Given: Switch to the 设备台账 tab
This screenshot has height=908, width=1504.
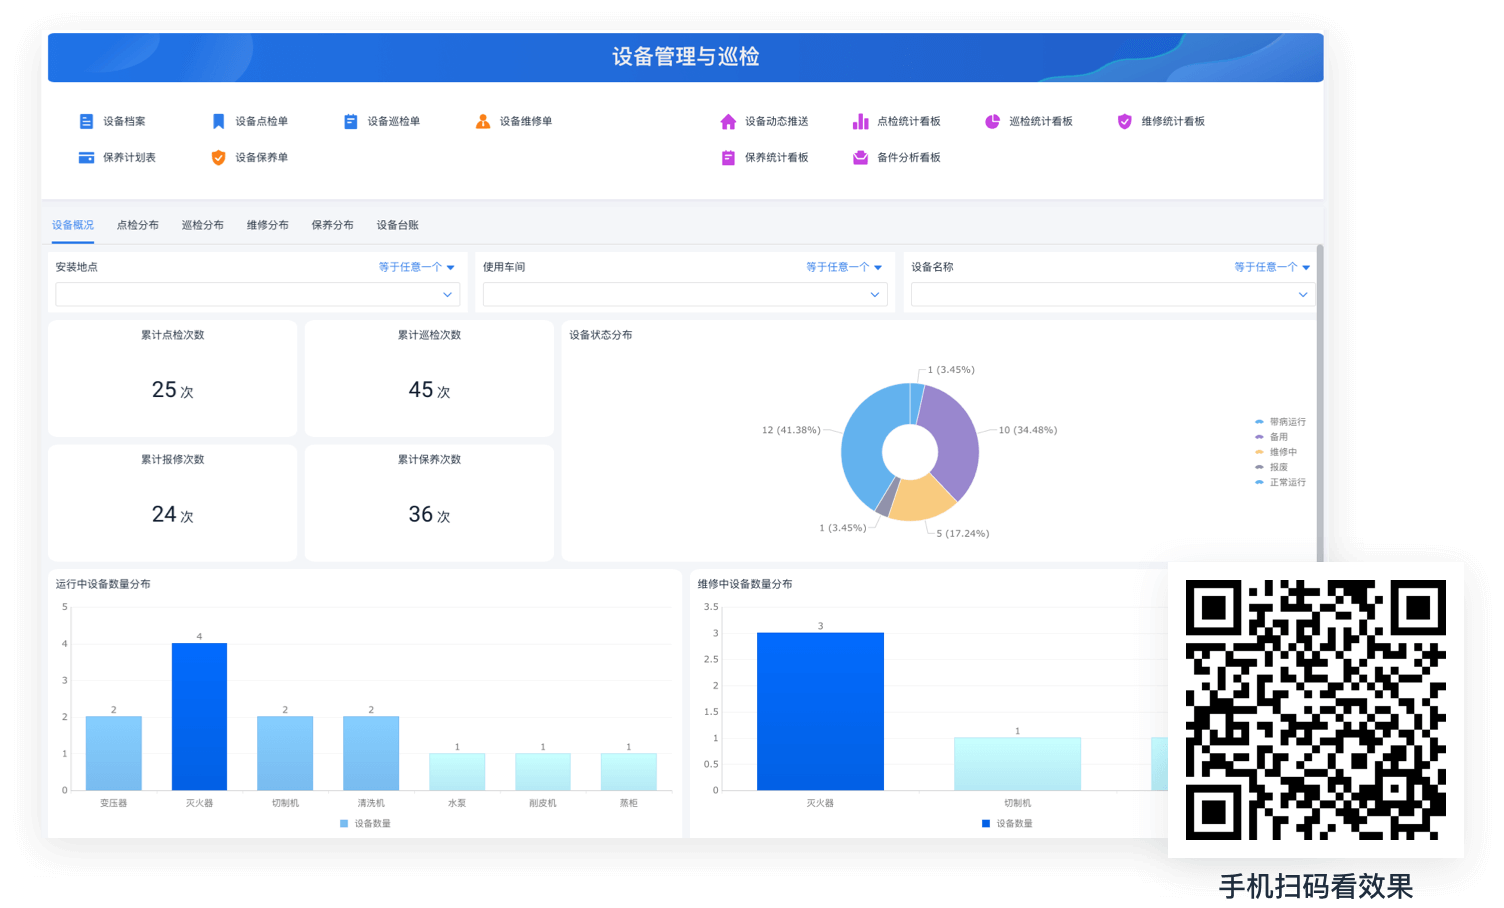Looking at the screenshot, I should 397,226.
